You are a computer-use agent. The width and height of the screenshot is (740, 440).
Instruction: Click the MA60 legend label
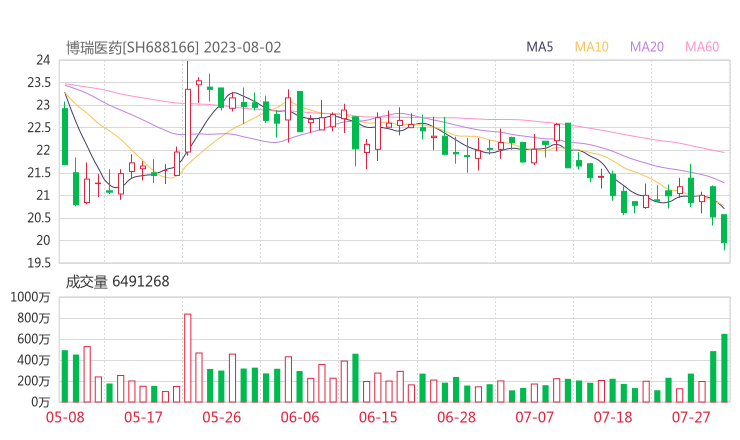point(702,47)
